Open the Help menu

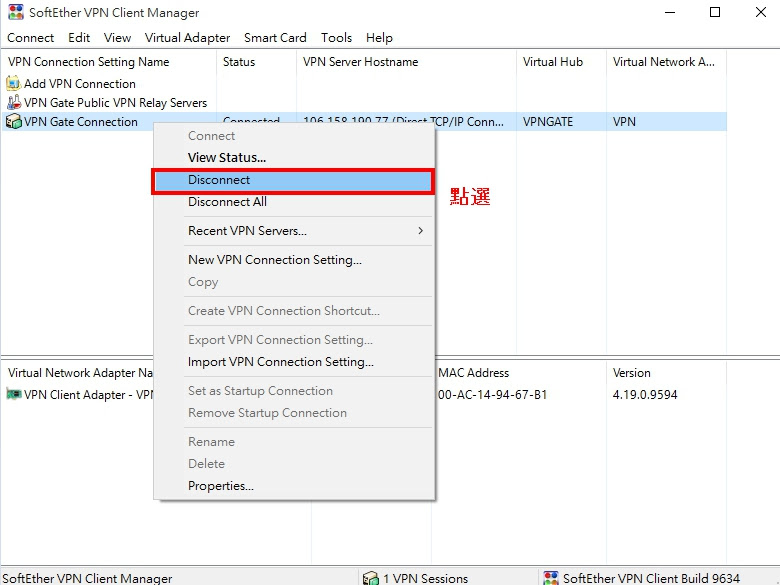pos(379,38)
